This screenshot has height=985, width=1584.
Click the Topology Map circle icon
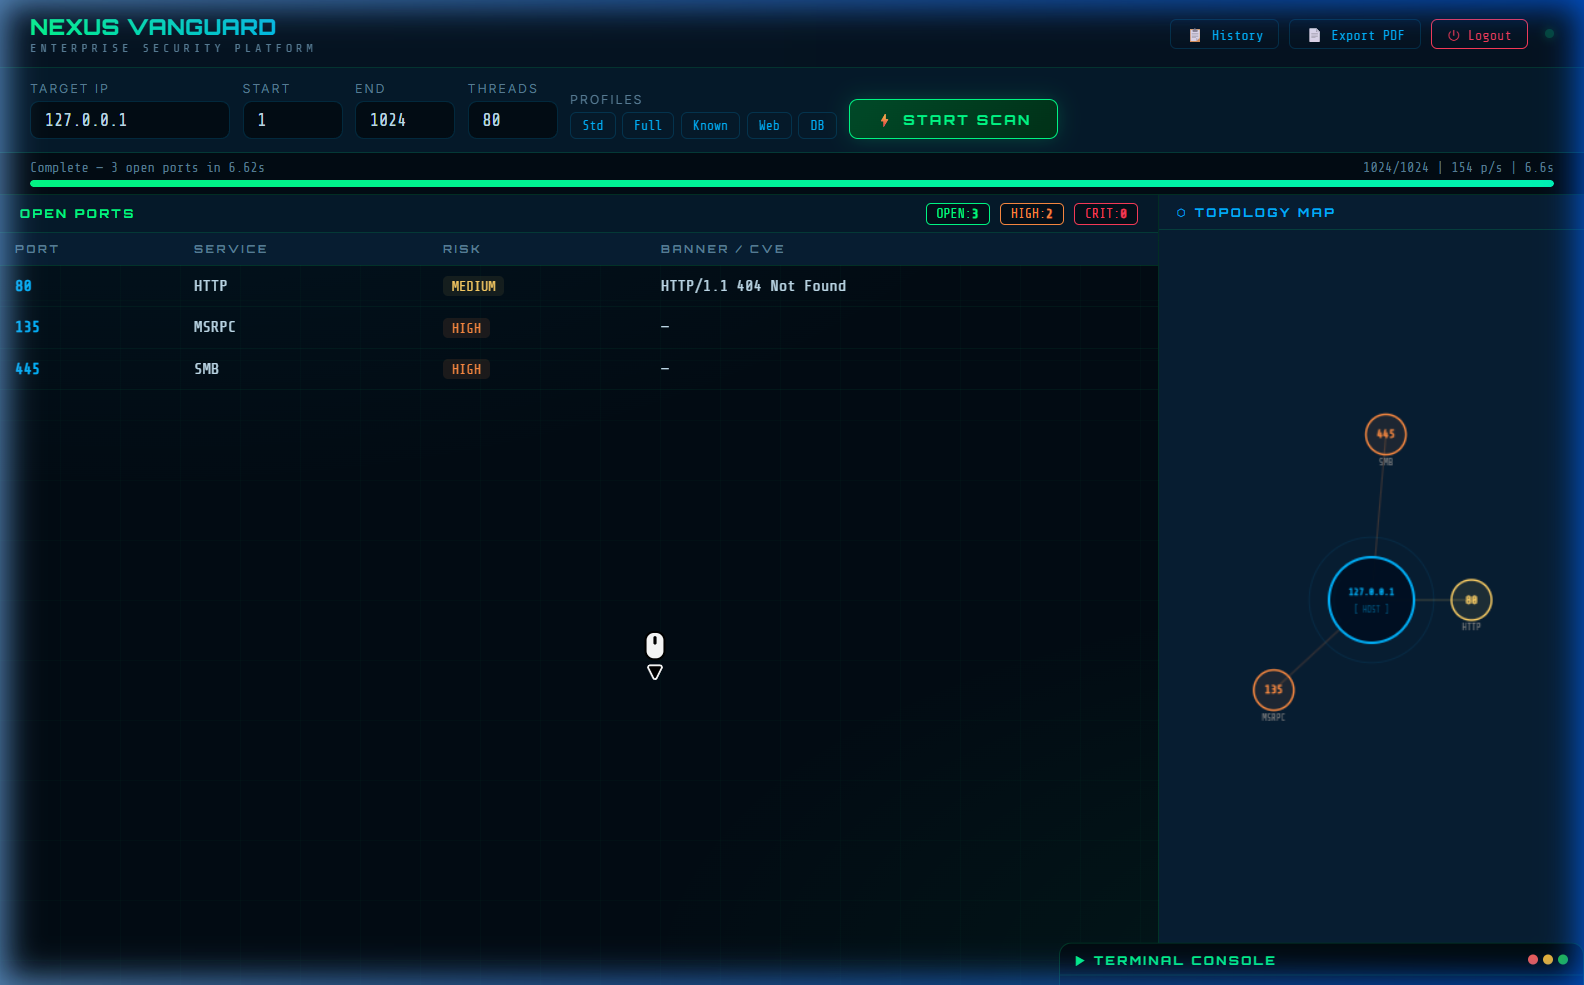tap(1181, 213)
